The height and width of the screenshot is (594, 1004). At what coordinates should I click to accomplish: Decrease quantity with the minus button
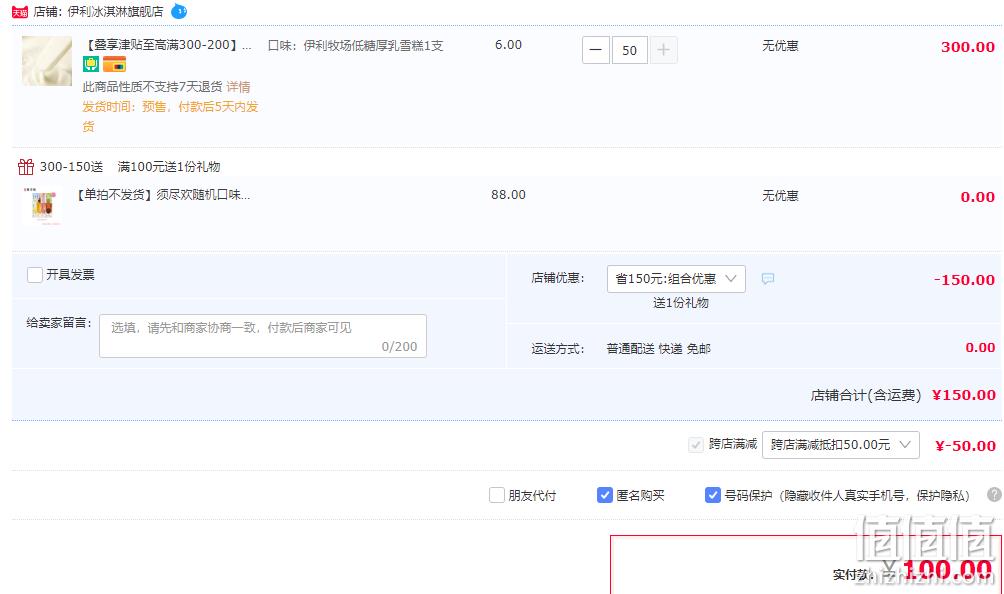click(595, 50)
